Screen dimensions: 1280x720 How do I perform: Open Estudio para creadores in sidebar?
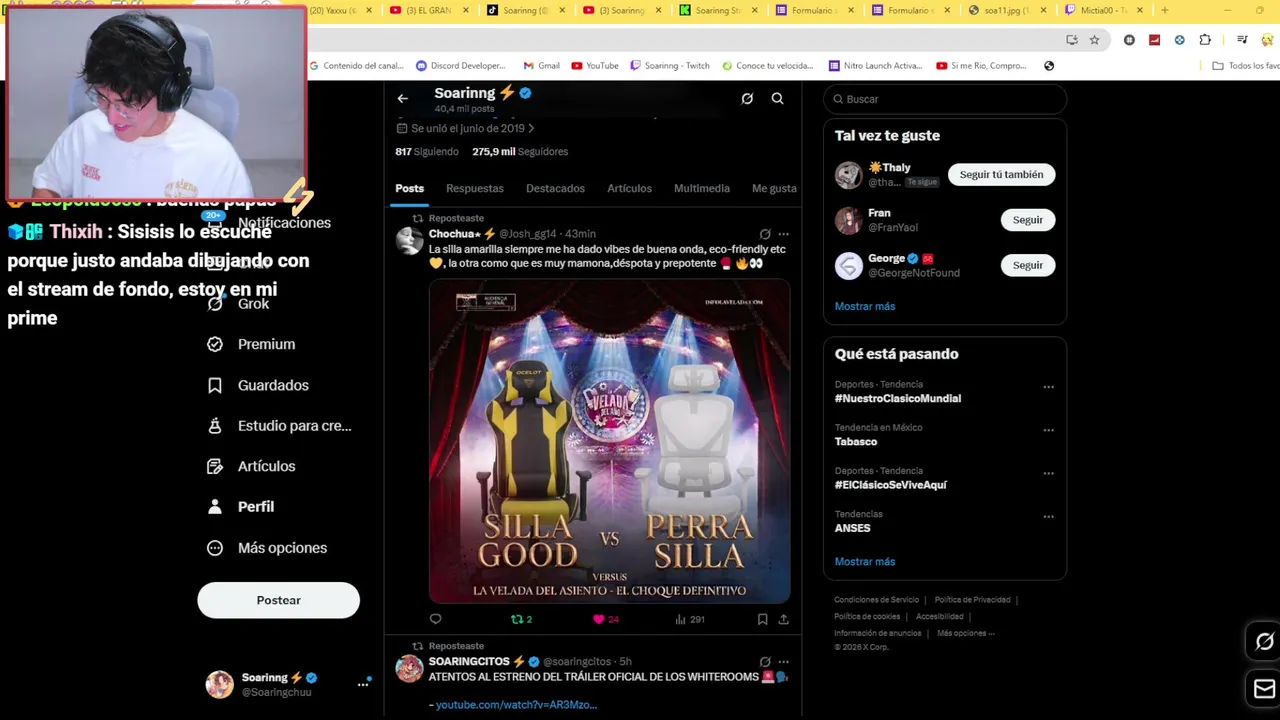pos(279,426)
